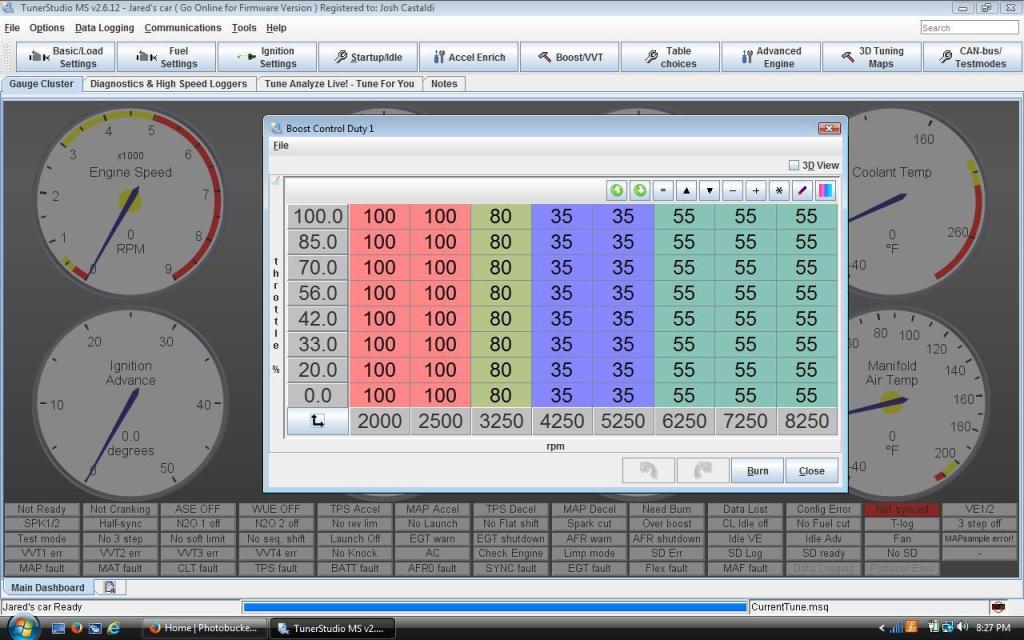The height and width of the screenshot is (640, 1024).
Task: Click the green up-arrow icon in table toolbar
Action: (617, 190)
